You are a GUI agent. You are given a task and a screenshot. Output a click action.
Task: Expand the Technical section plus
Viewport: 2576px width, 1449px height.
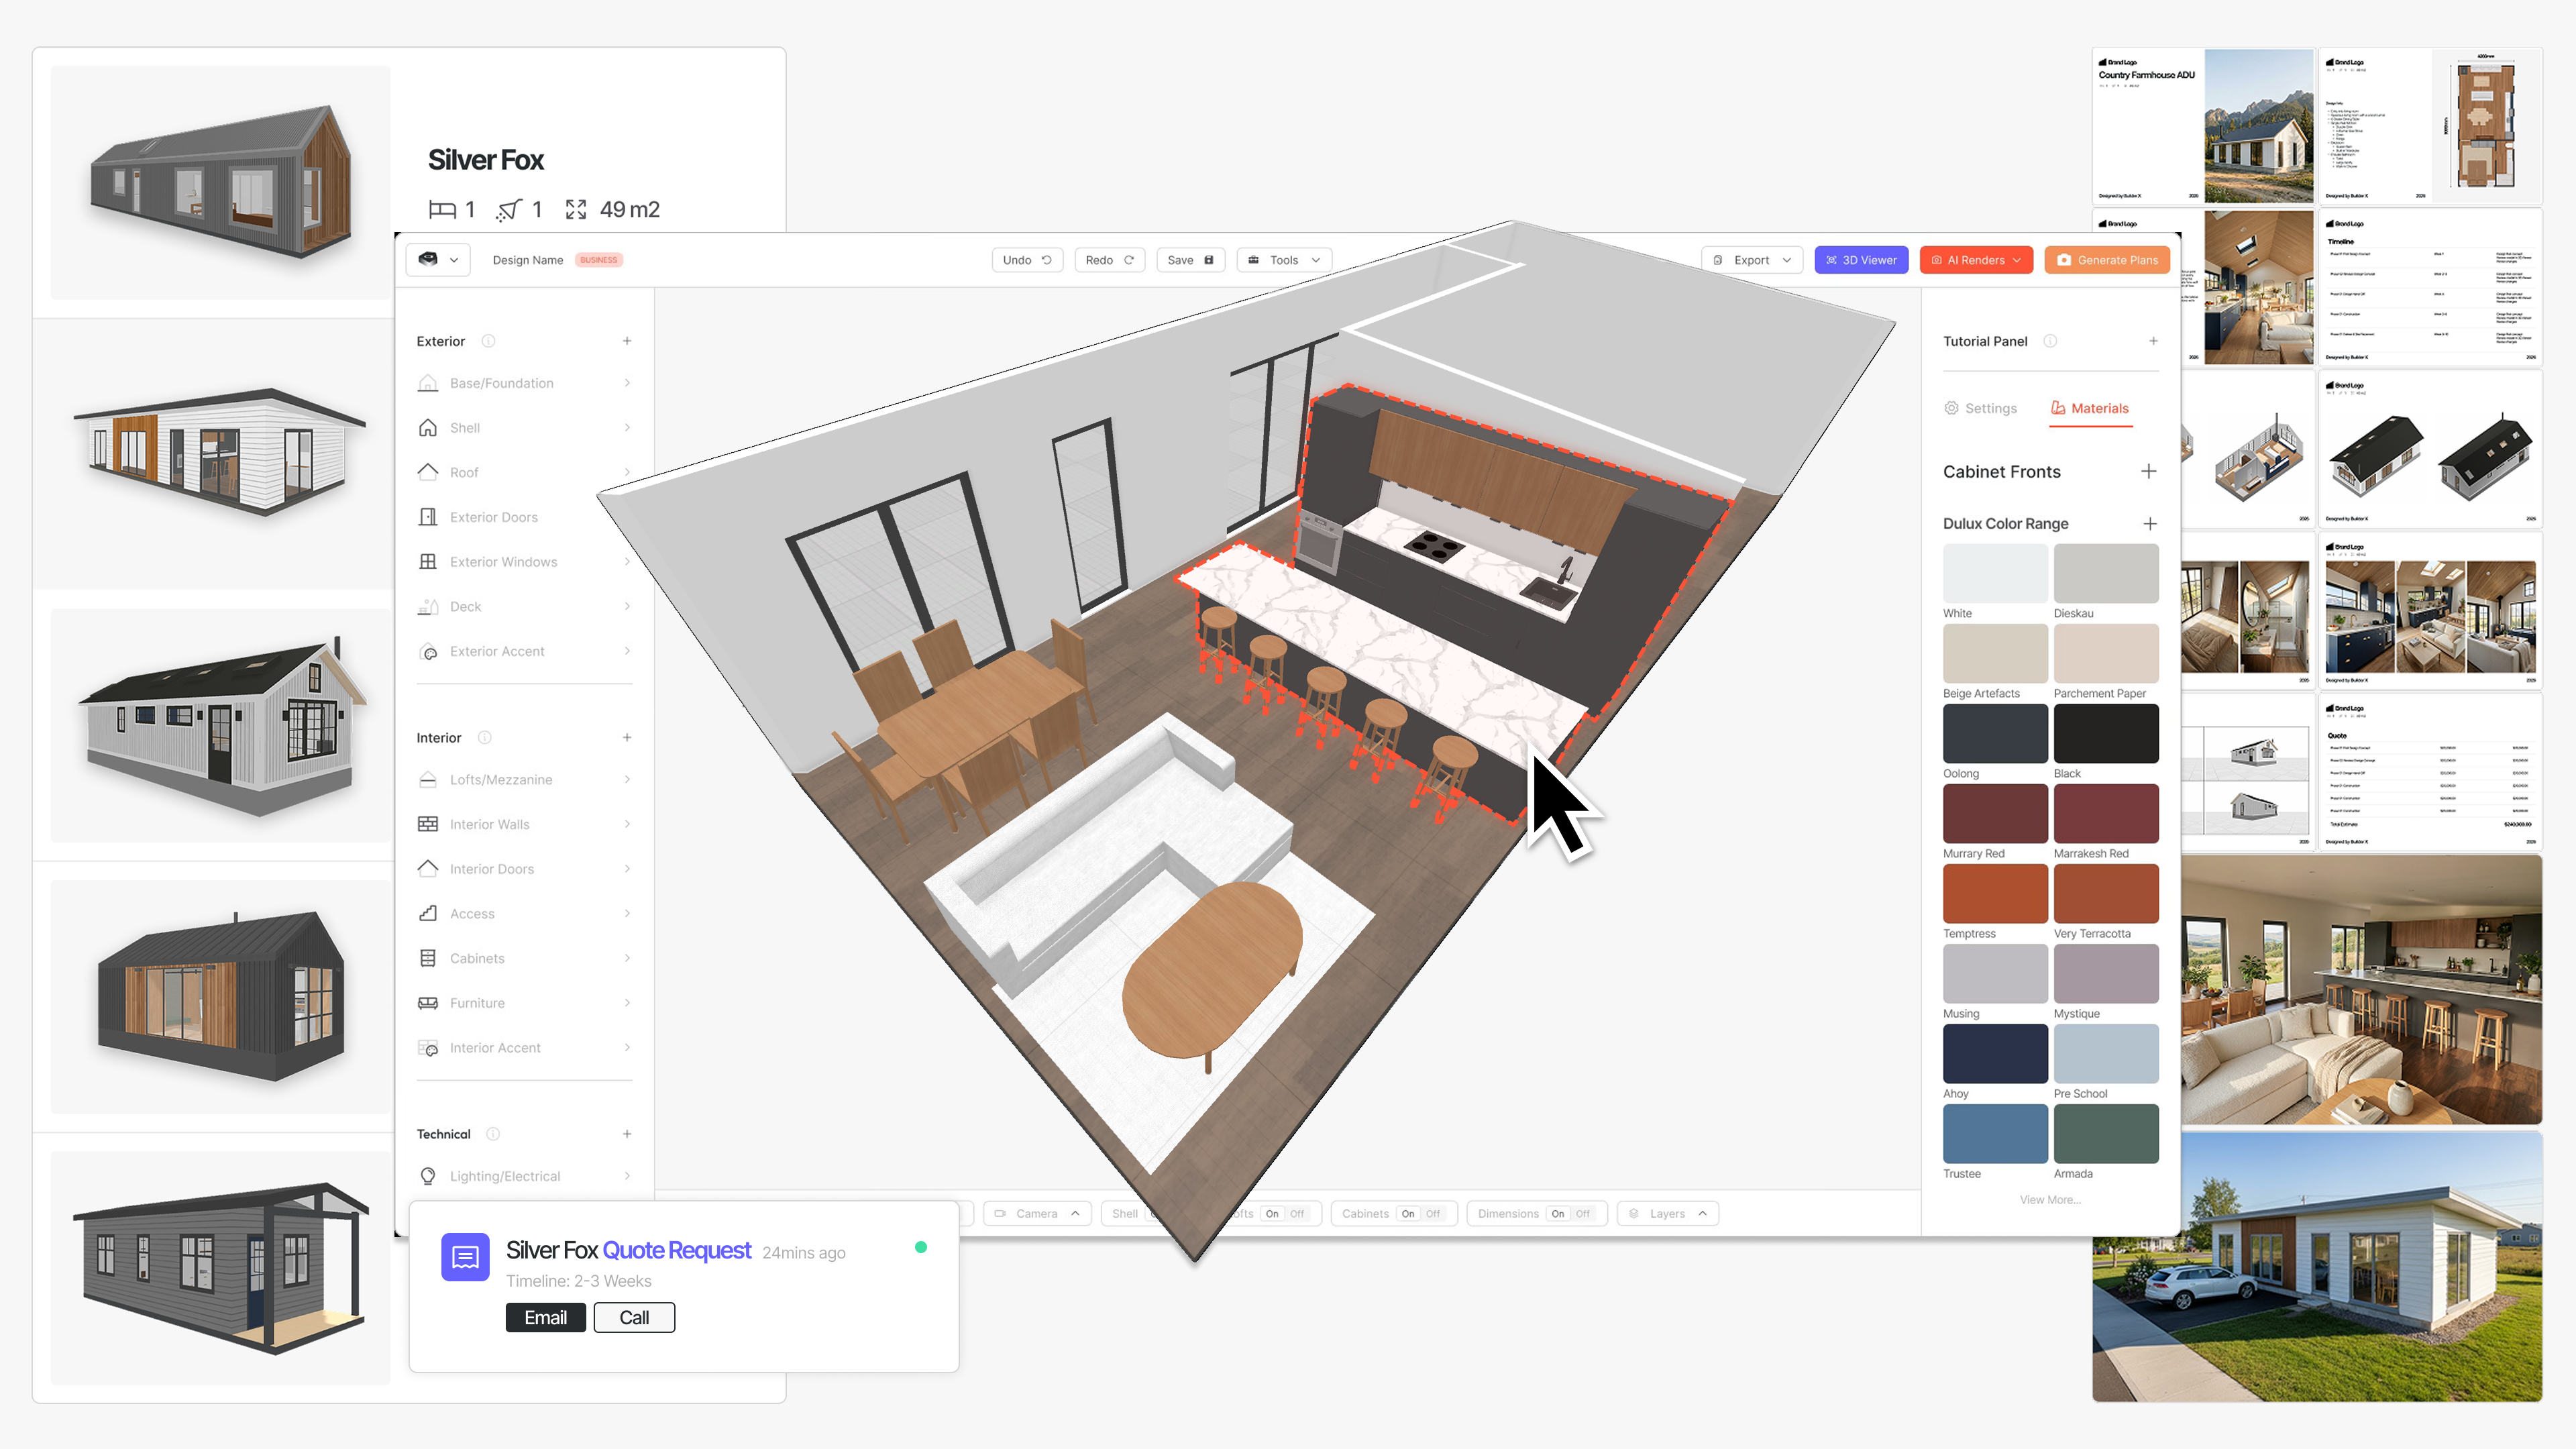[x=627, y=1134]
